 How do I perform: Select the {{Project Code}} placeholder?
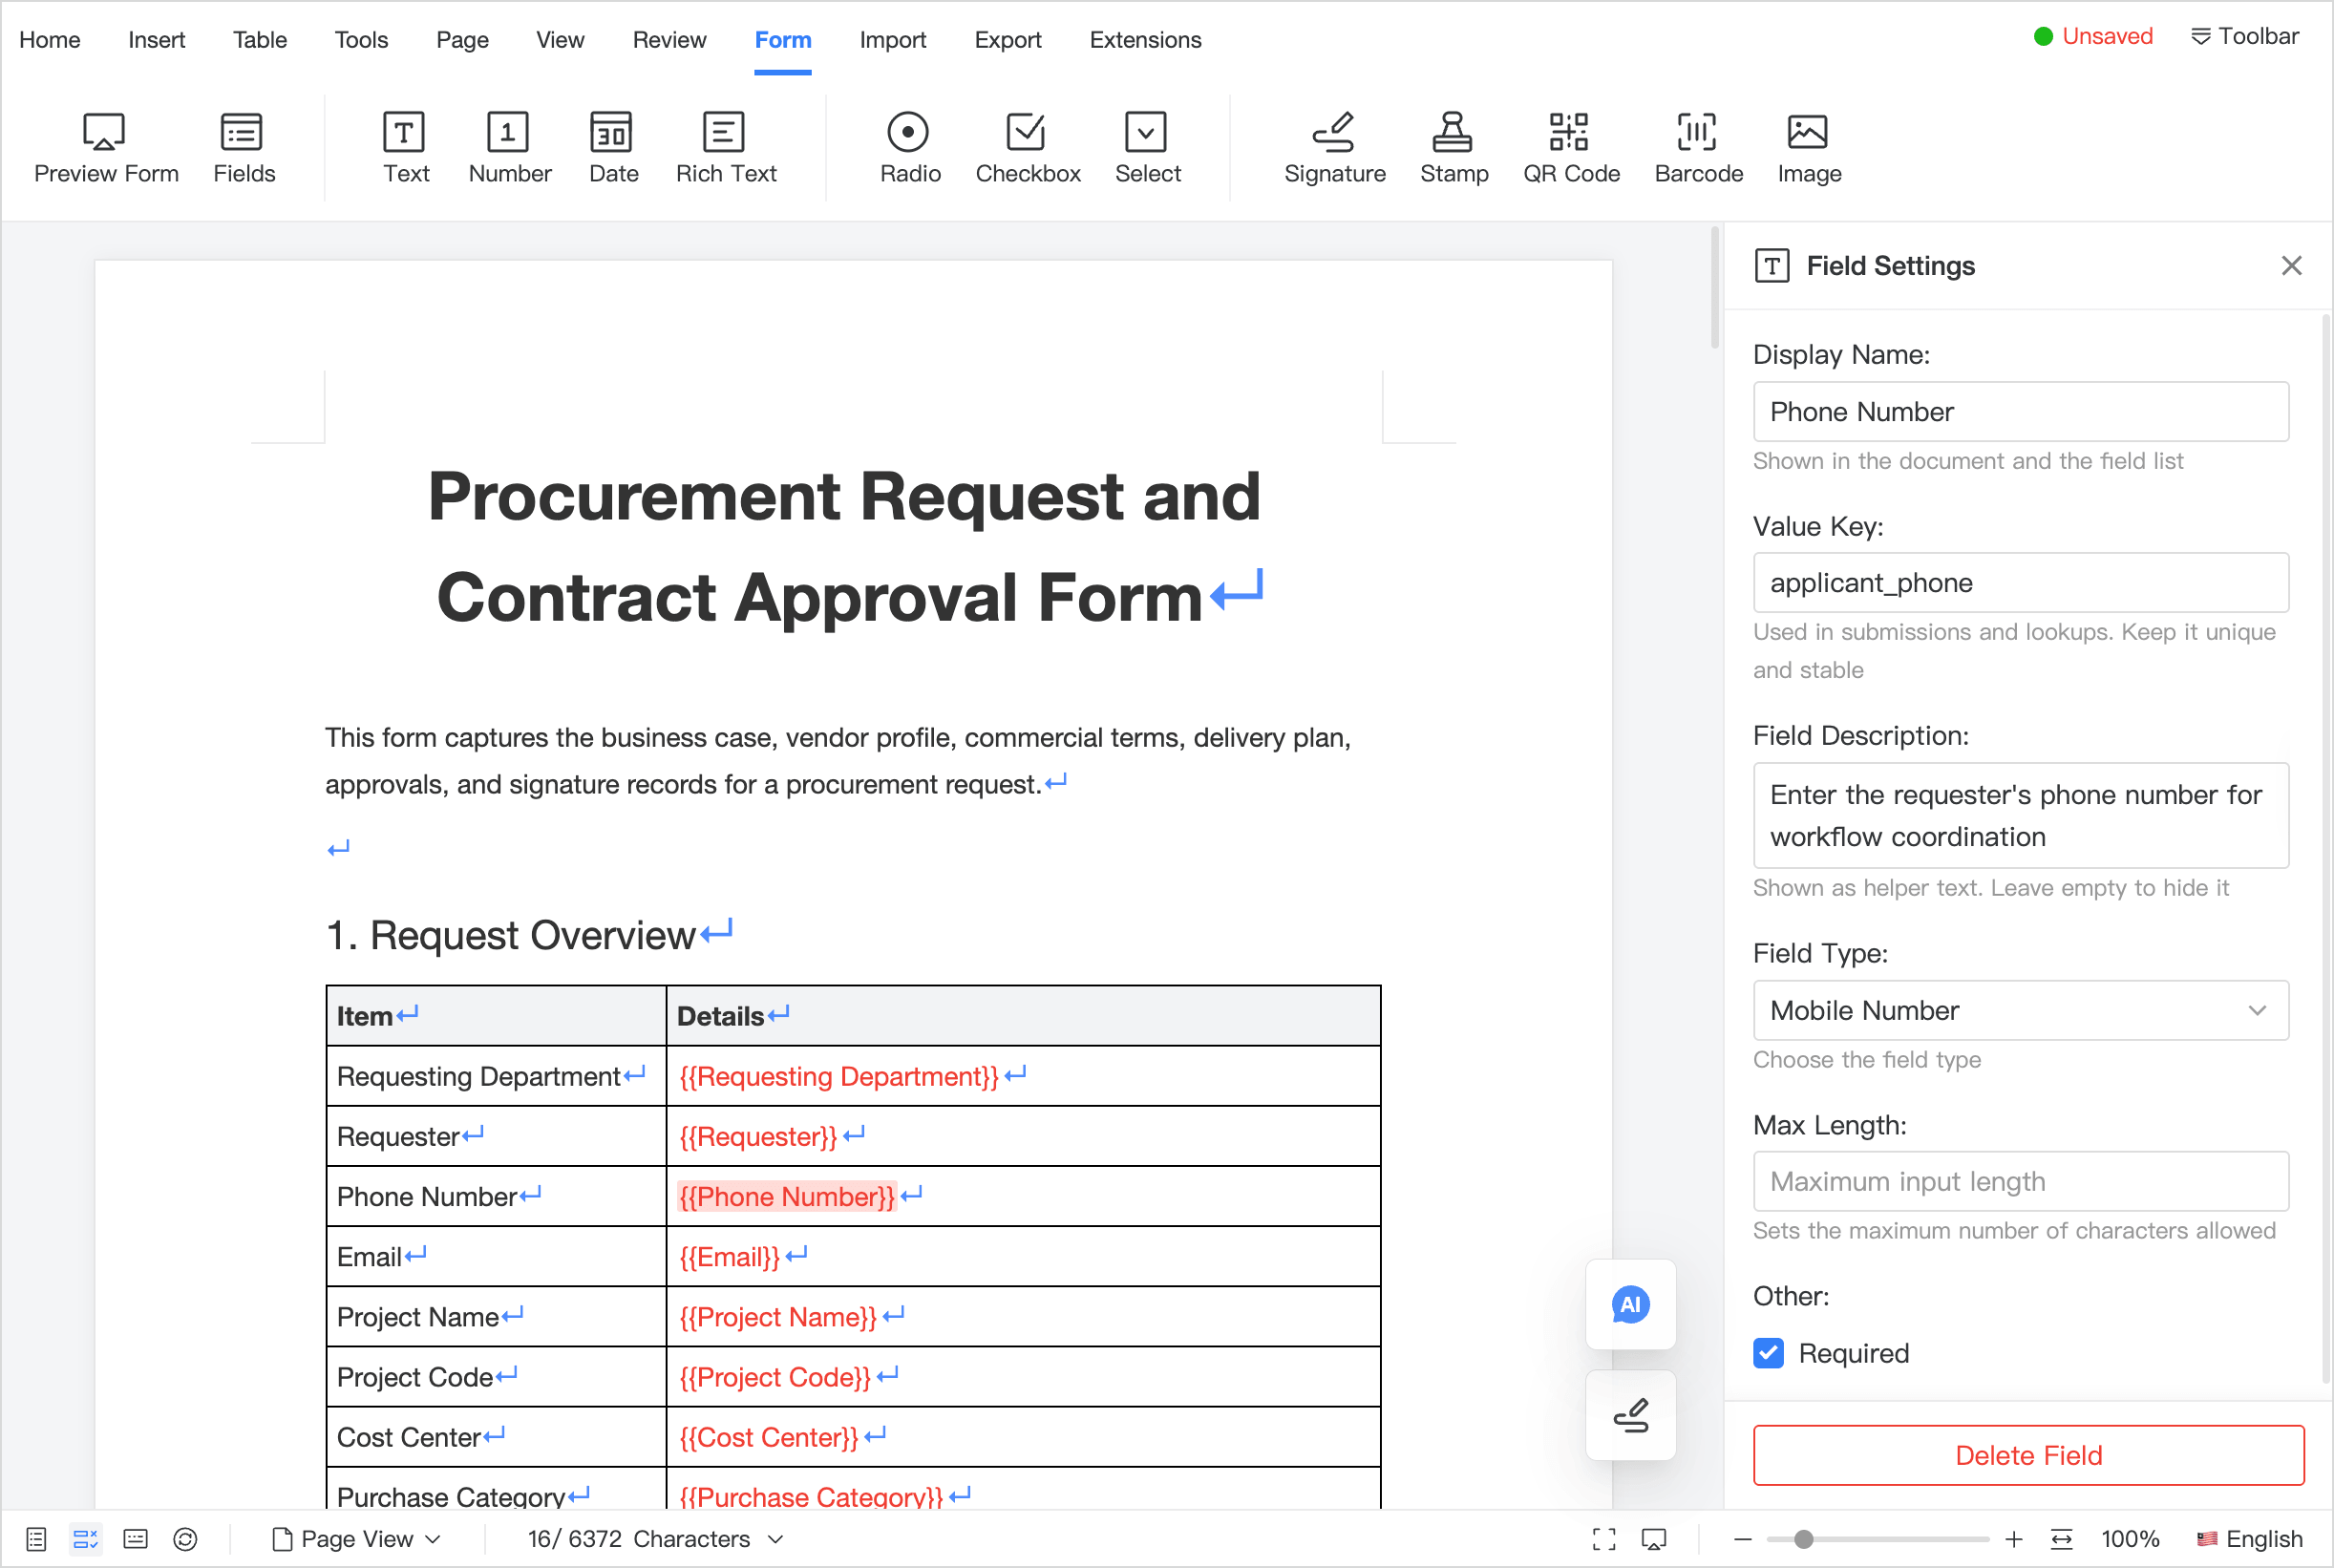(774, 1376)
